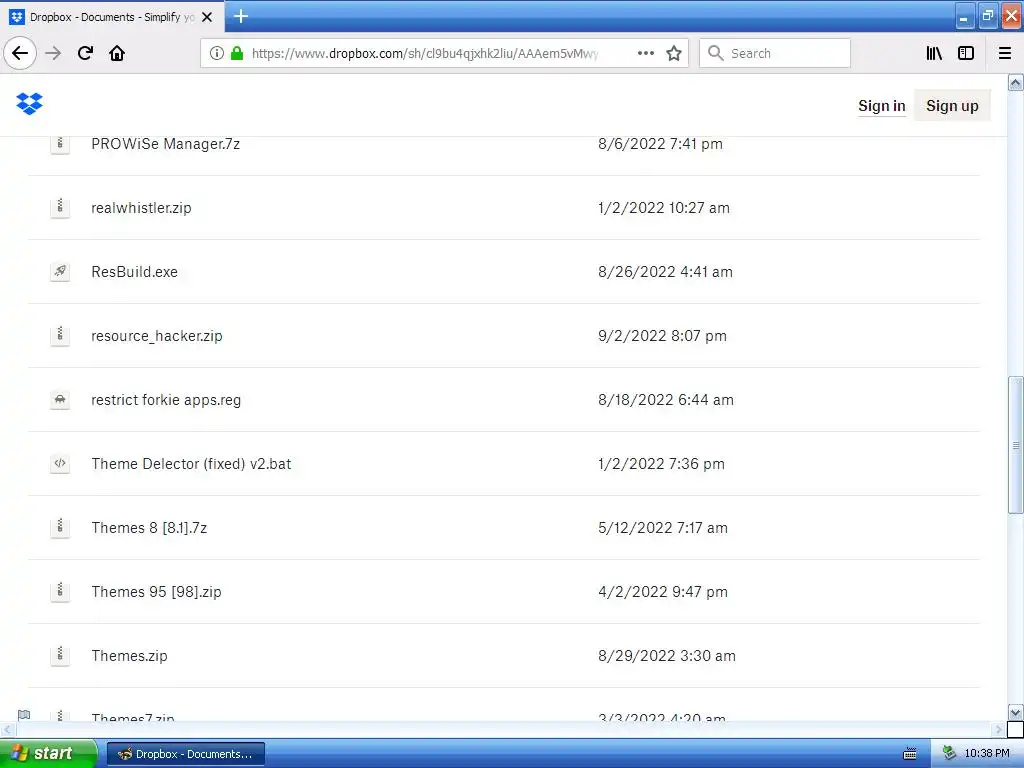The width and height of the screenshot is (1024, 768).
Task: Click archive icon beside resource_hacker.zip
Action: click(x=60, y=335)
